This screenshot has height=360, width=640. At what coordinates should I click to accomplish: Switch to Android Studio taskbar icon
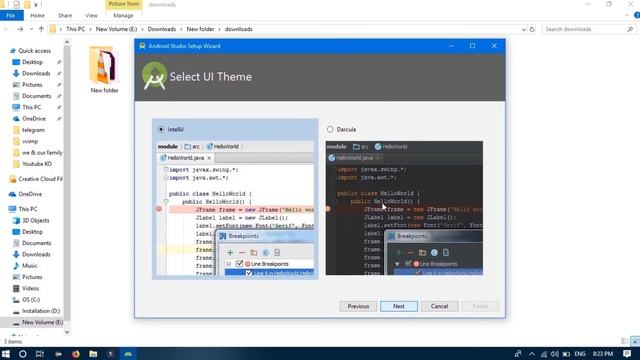tap(128, 353)
